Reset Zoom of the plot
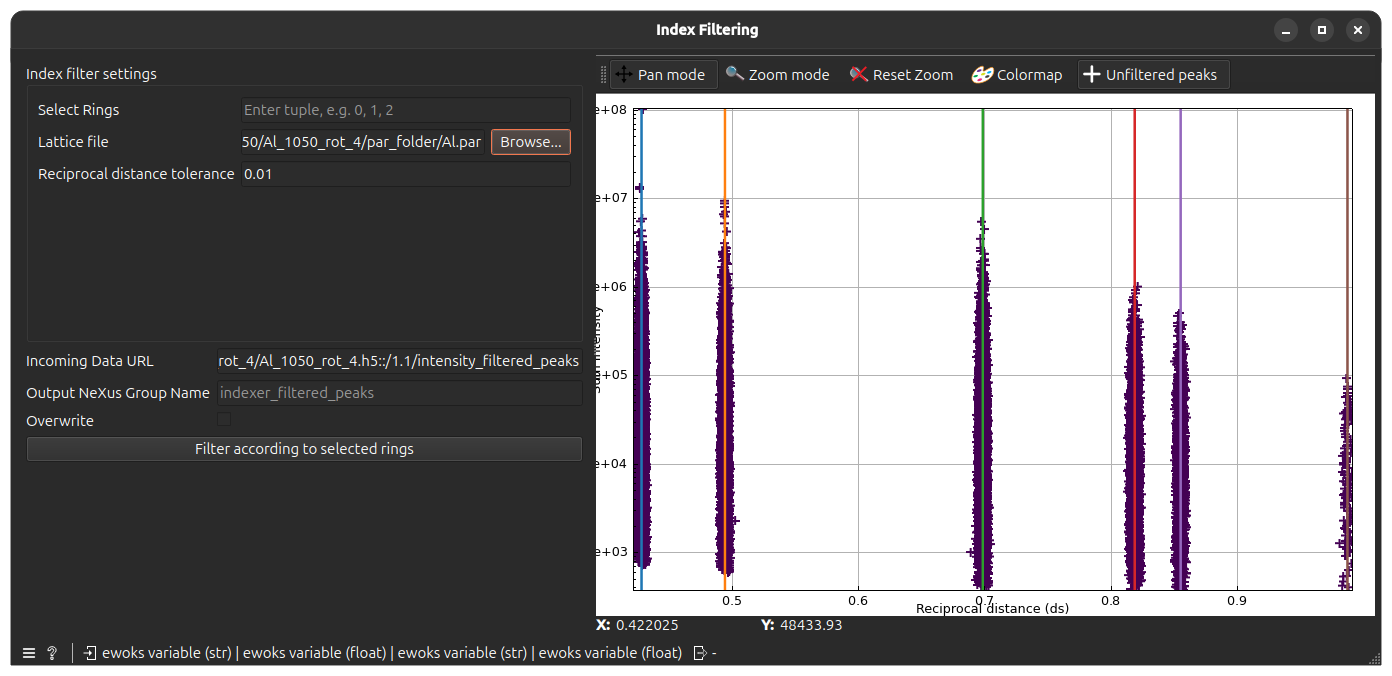1392x676 pixels. 901,75
